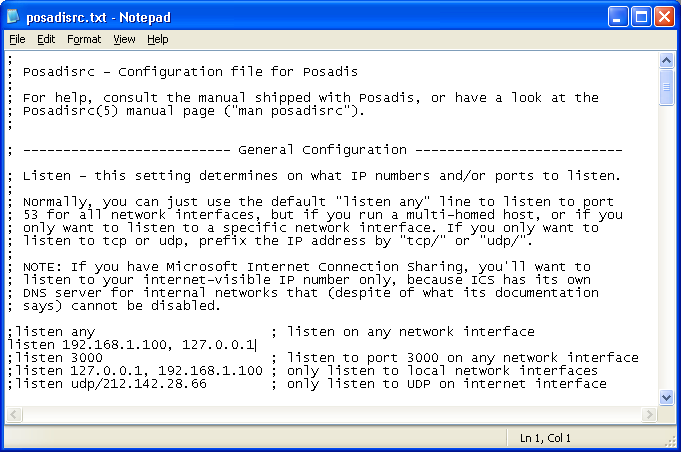Click the empty vertical scrollbar track below the thumb
Viewport: 681px width, 452px height.
click(x=667, y=250)
